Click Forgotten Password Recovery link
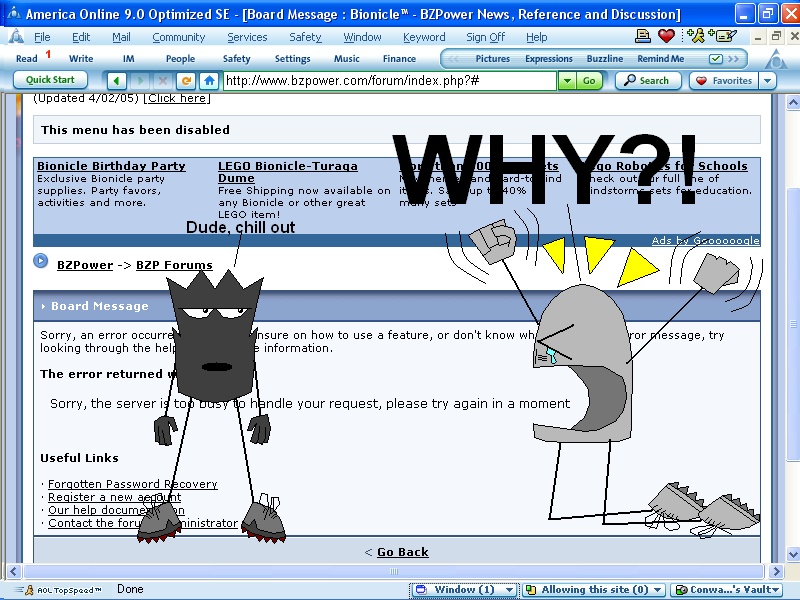Image resolution: width=800 pixels, height=600 pixels. (133, 484)
